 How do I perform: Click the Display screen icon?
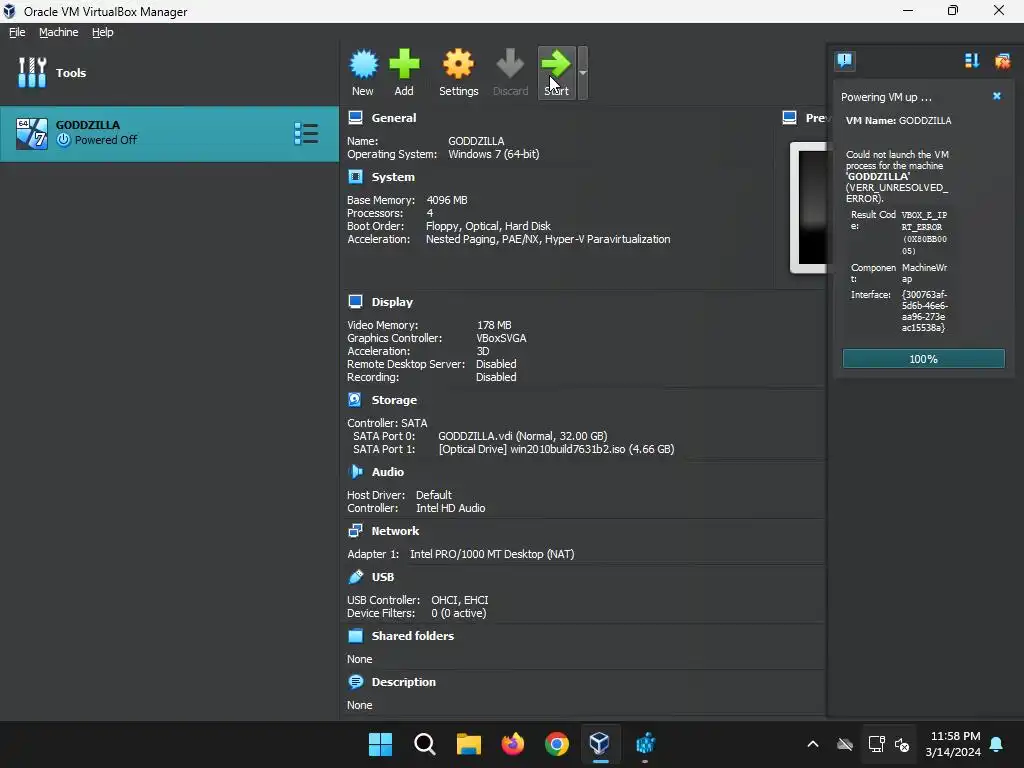pos(355,301)
